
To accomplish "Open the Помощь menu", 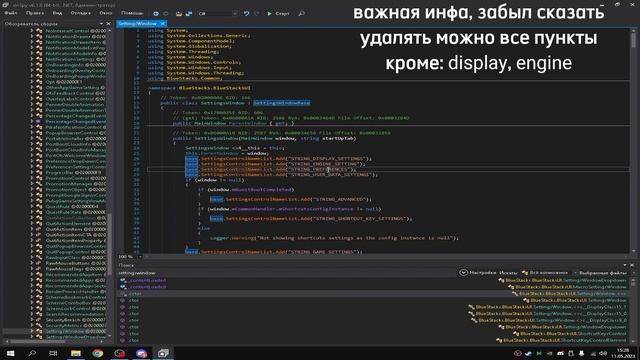I will 132,13.
